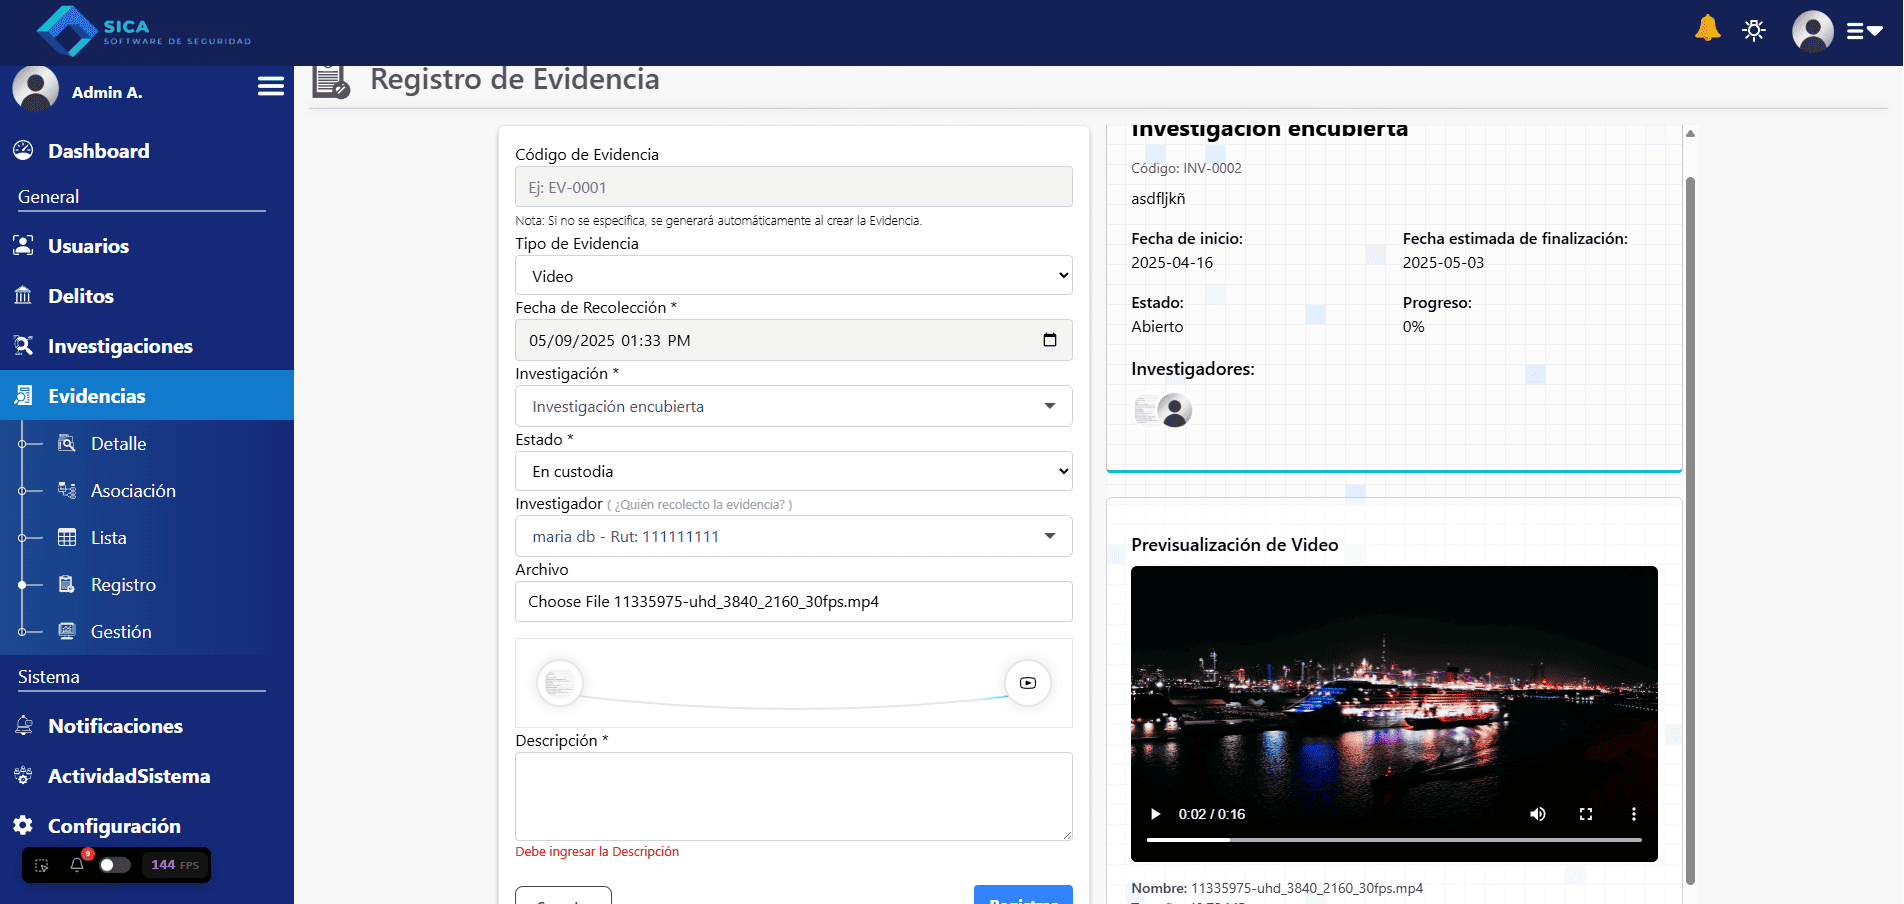Go to Investigaciones in the sidebar

pos(120,346)
